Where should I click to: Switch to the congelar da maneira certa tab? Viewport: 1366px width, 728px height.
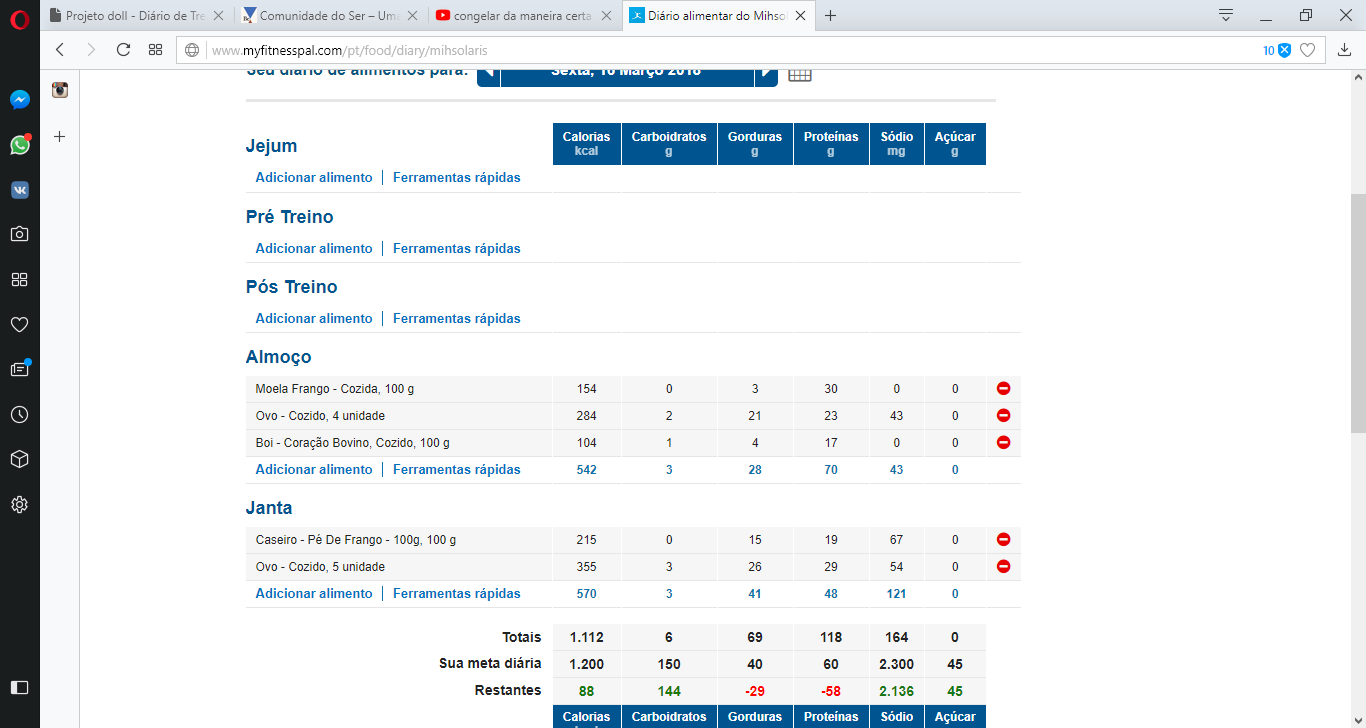tap(520, 16)
